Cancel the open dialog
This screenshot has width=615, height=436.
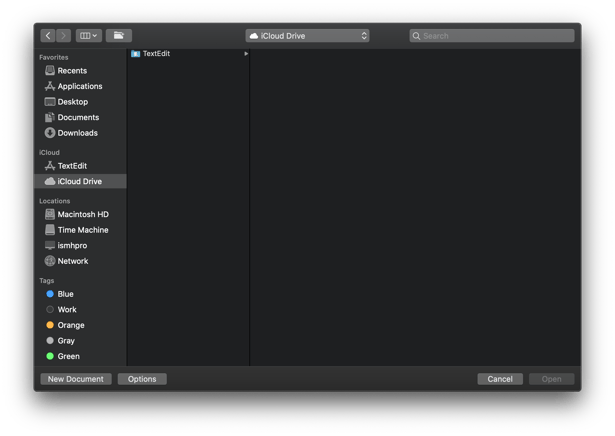point(500,379)
